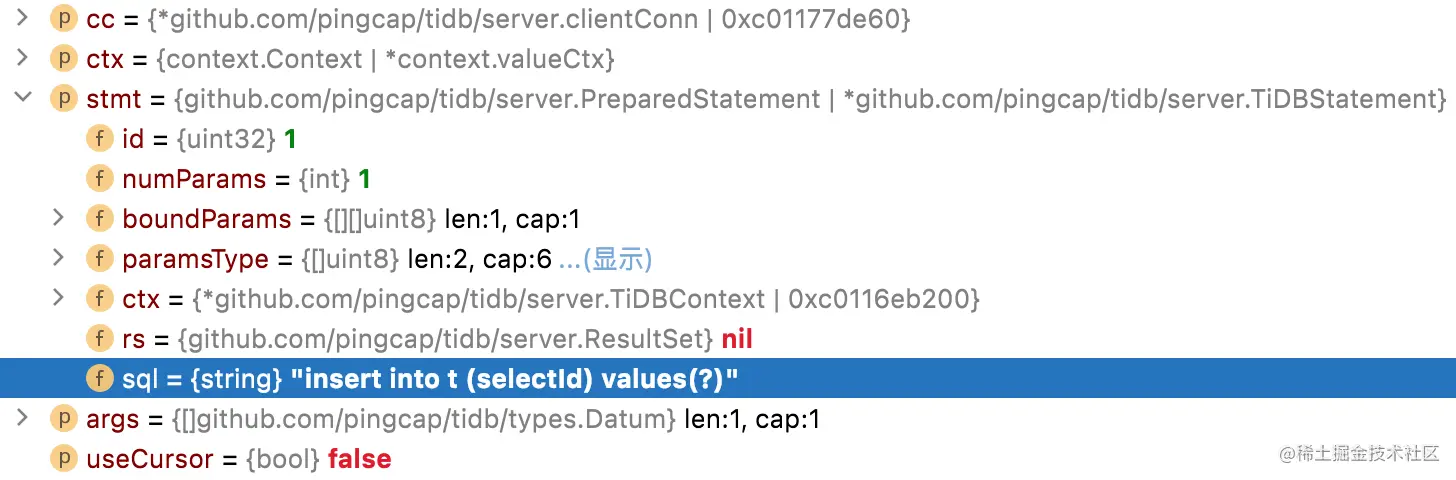This screenshot has width=1456, height=480.
Task: Expand the nested ctx TiDBContext field
Action: click(58, 298)
